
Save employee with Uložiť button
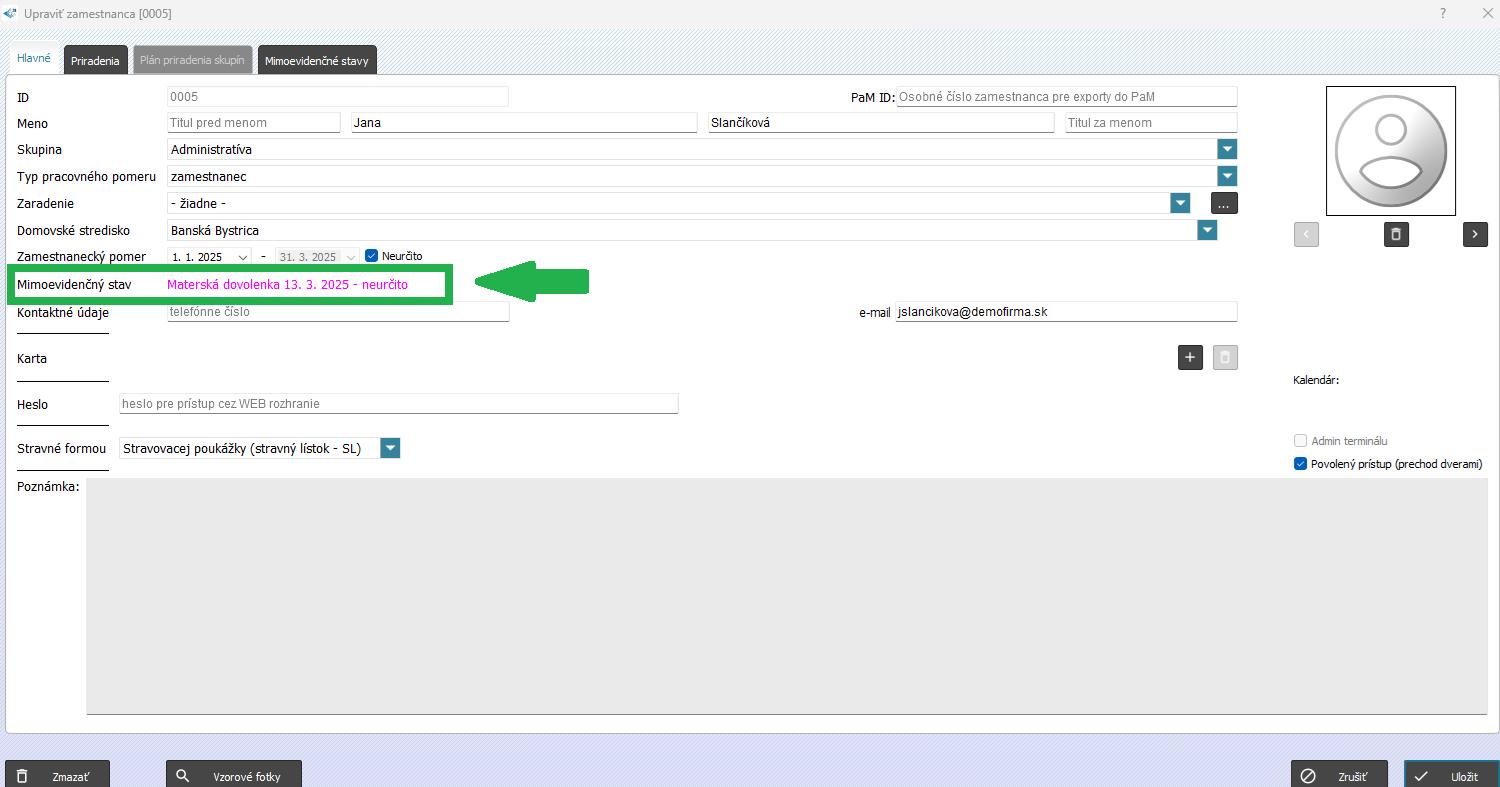[1451, 775]
